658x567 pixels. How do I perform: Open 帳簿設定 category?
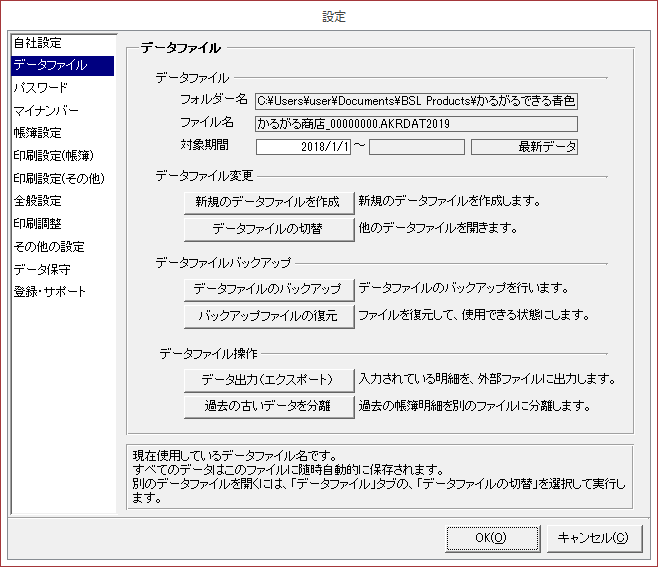pos(37,133)
